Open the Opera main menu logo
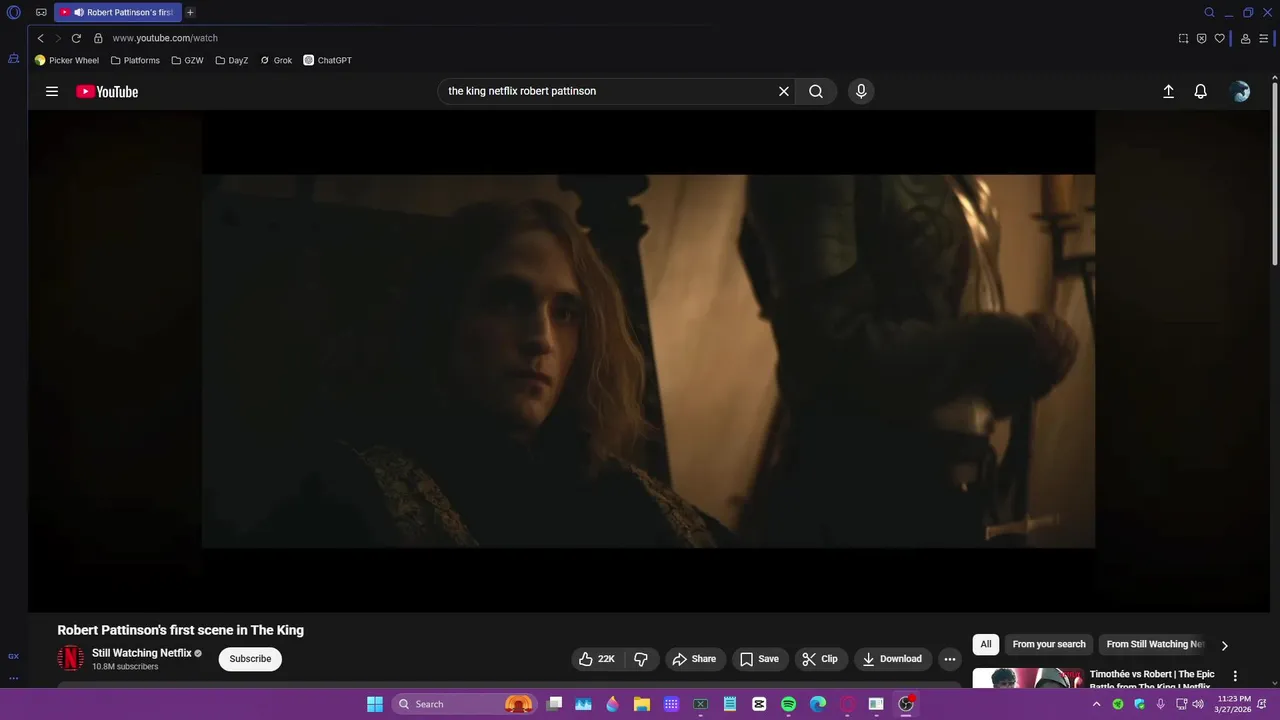 (14, 12)
